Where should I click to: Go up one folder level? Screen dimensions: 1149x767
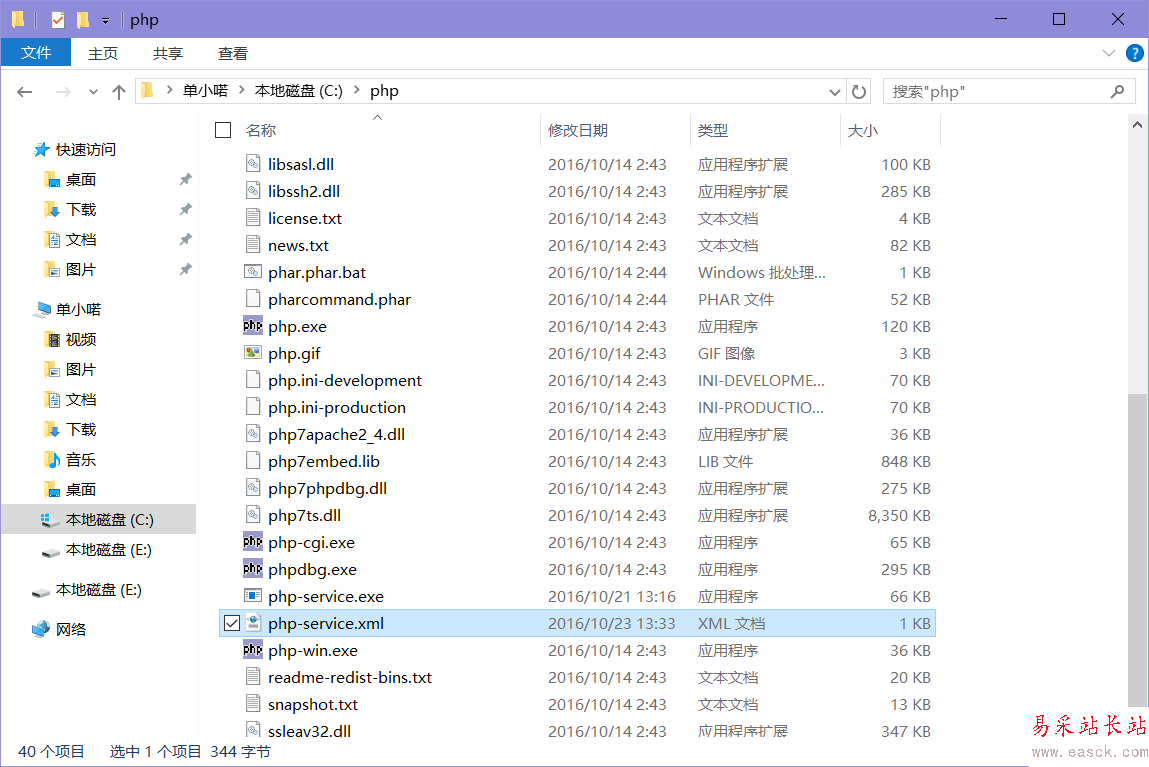[119, 92]
